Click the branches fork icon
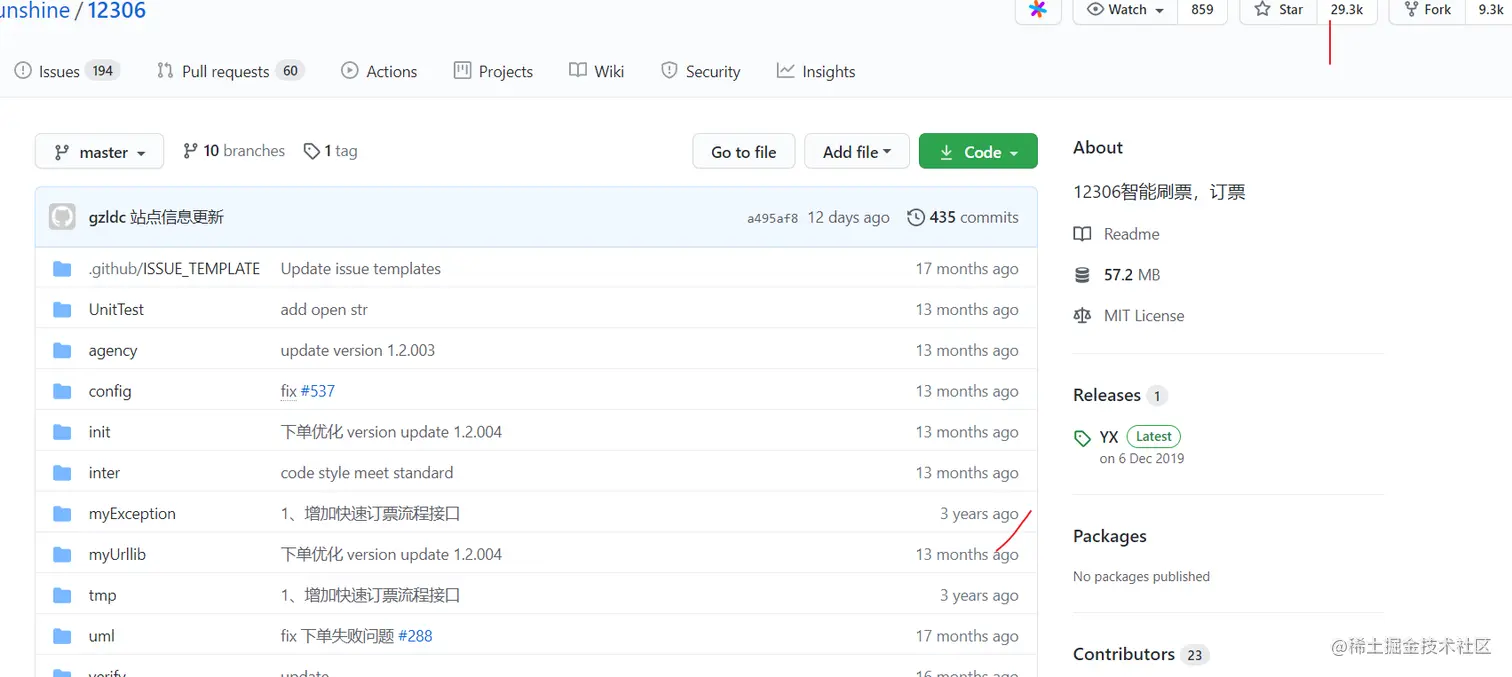This screenshot has width=1512, height=677. 190,151
